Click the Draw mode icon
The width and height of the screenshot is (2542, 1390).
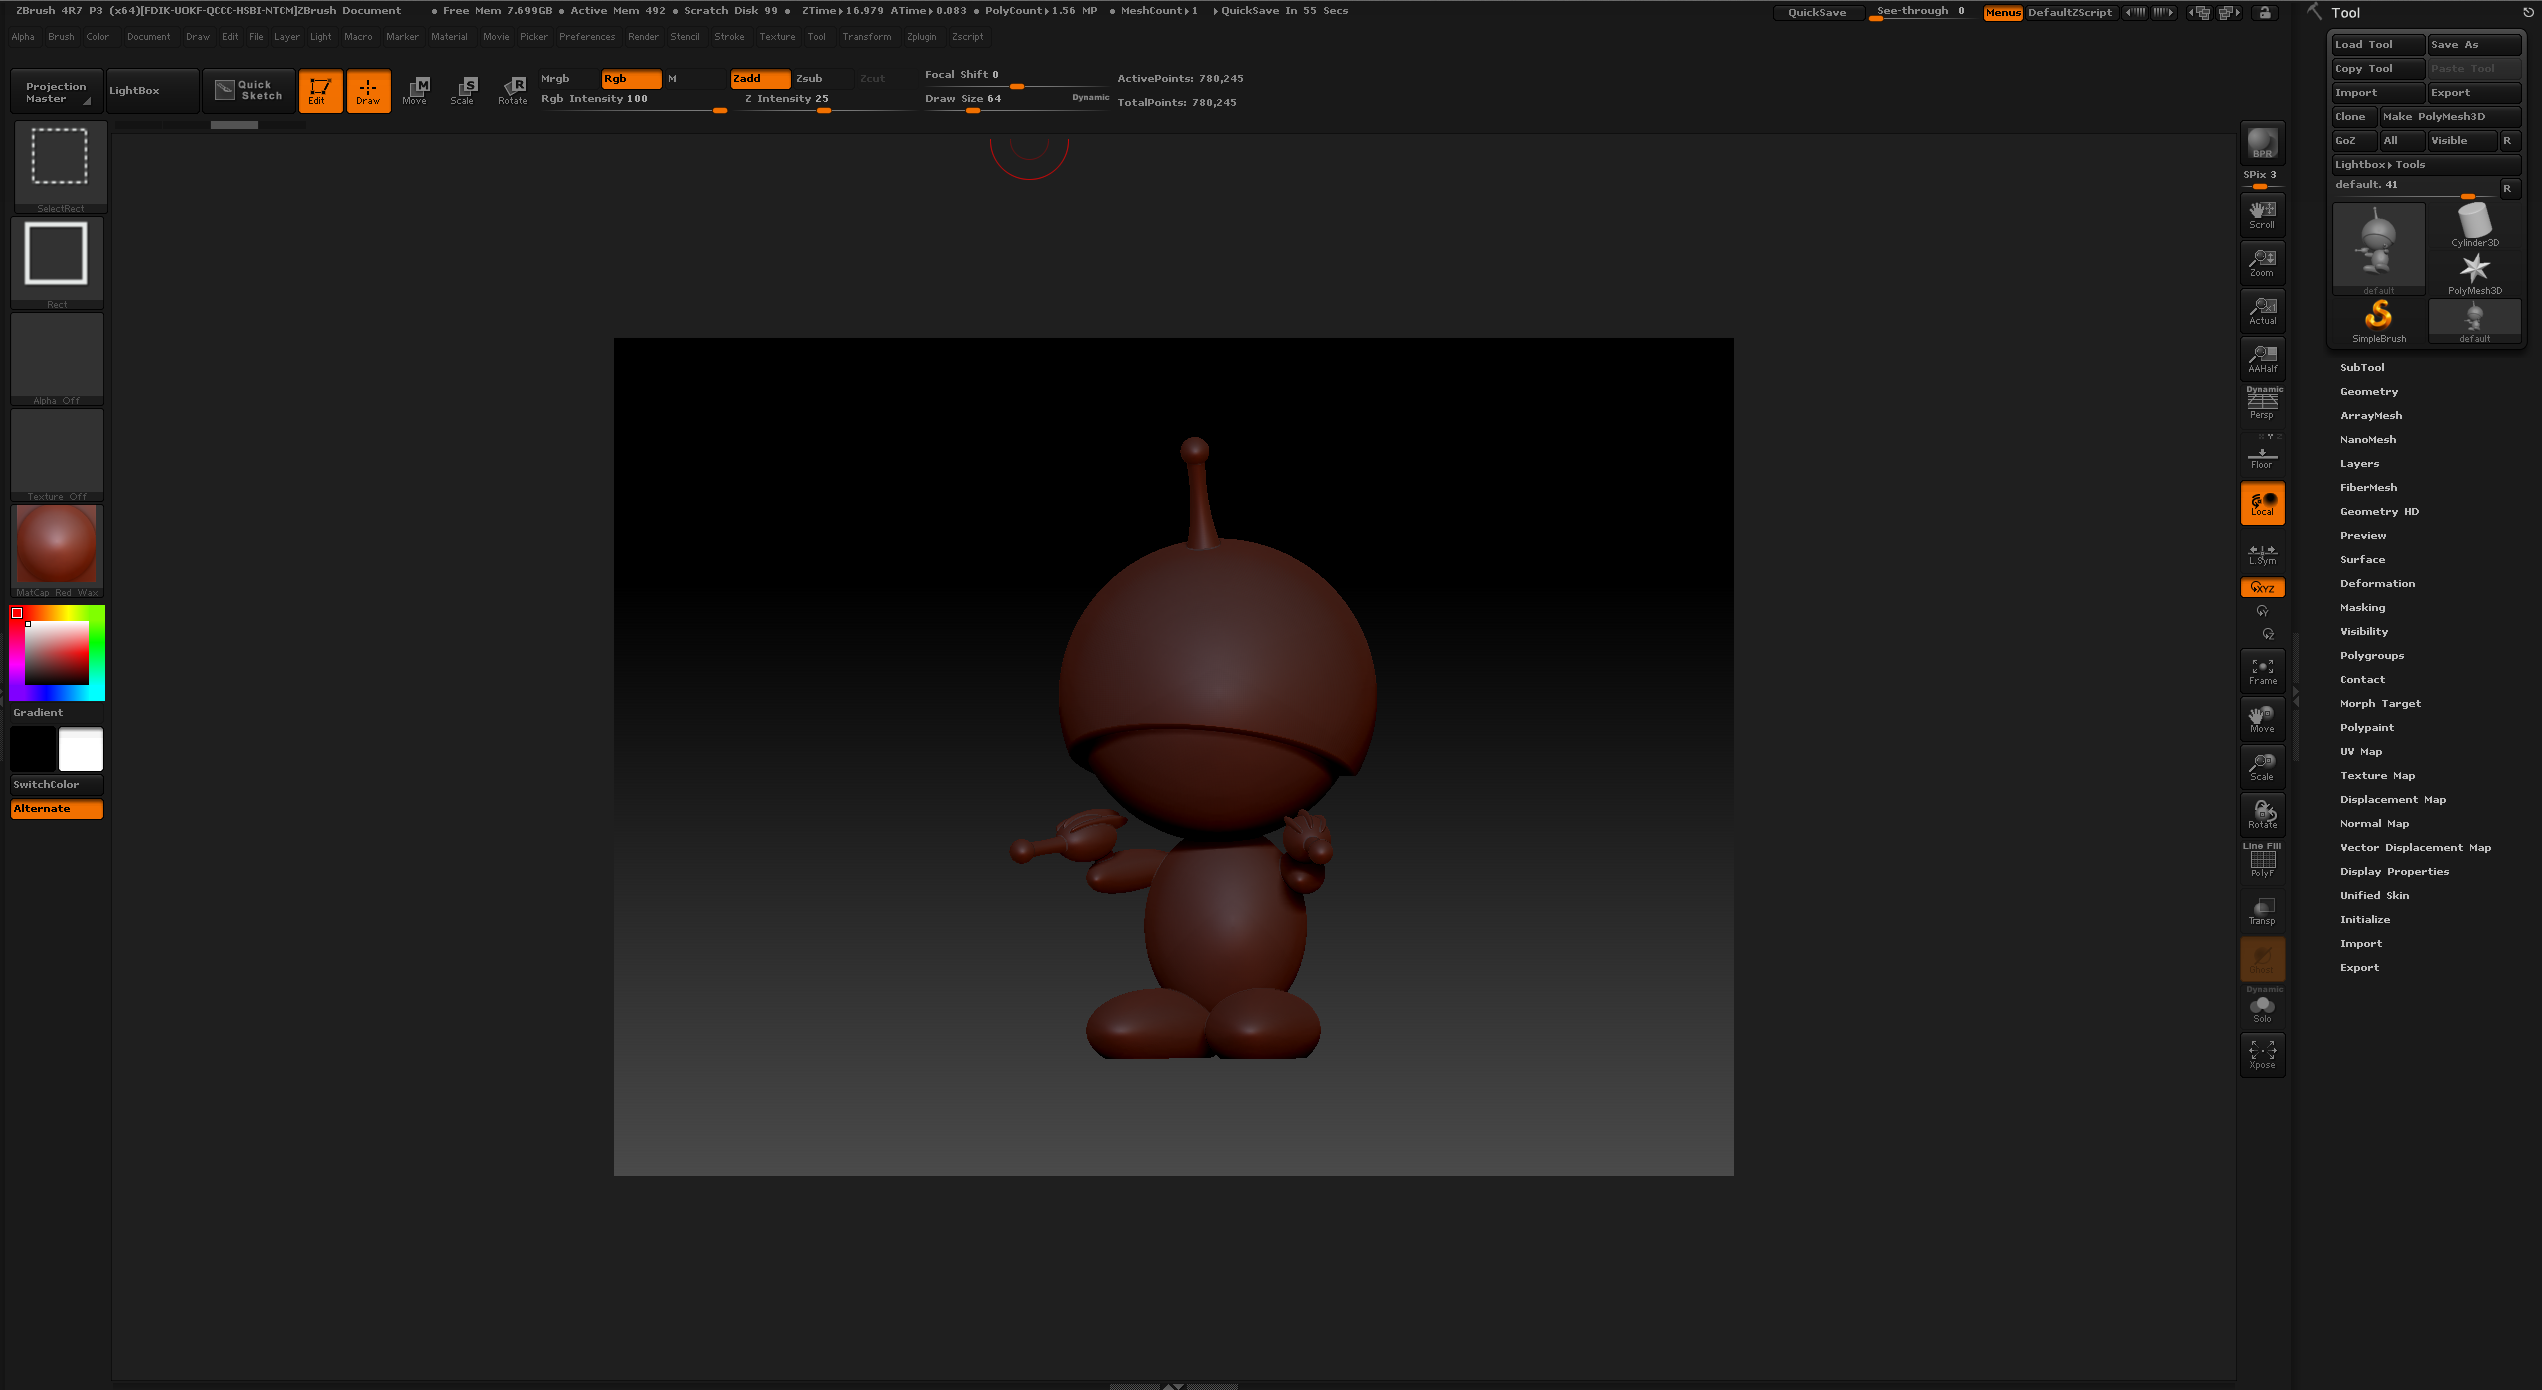tap(368, 91)
